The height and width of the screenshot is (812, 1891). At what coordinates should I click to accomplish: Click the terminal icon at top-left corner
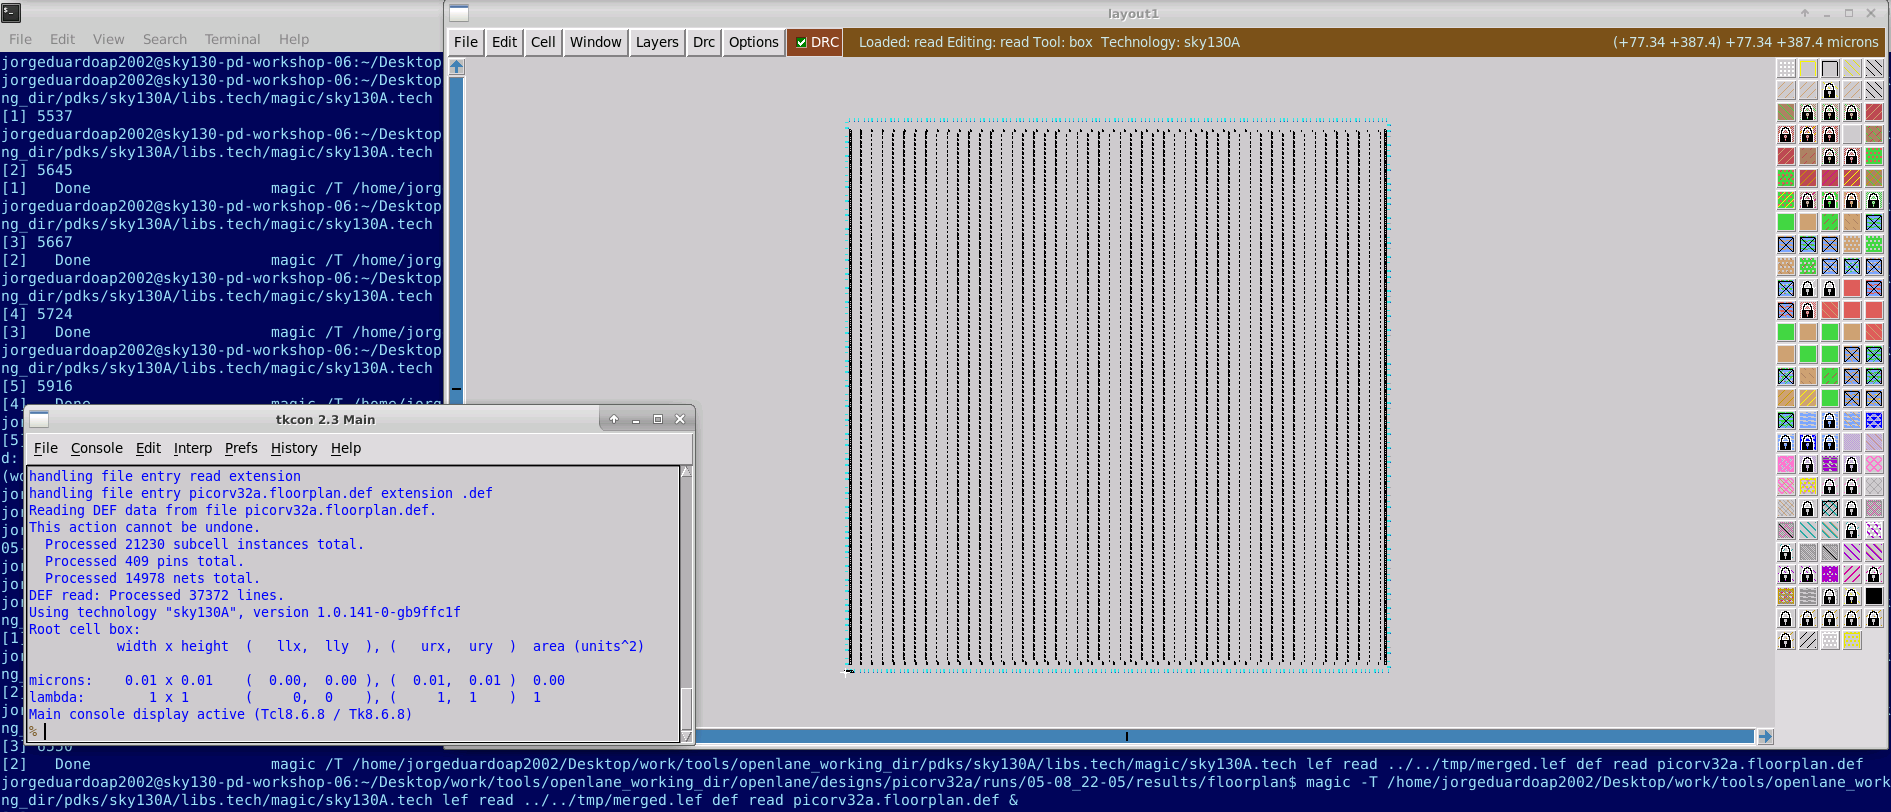[11, 13]
